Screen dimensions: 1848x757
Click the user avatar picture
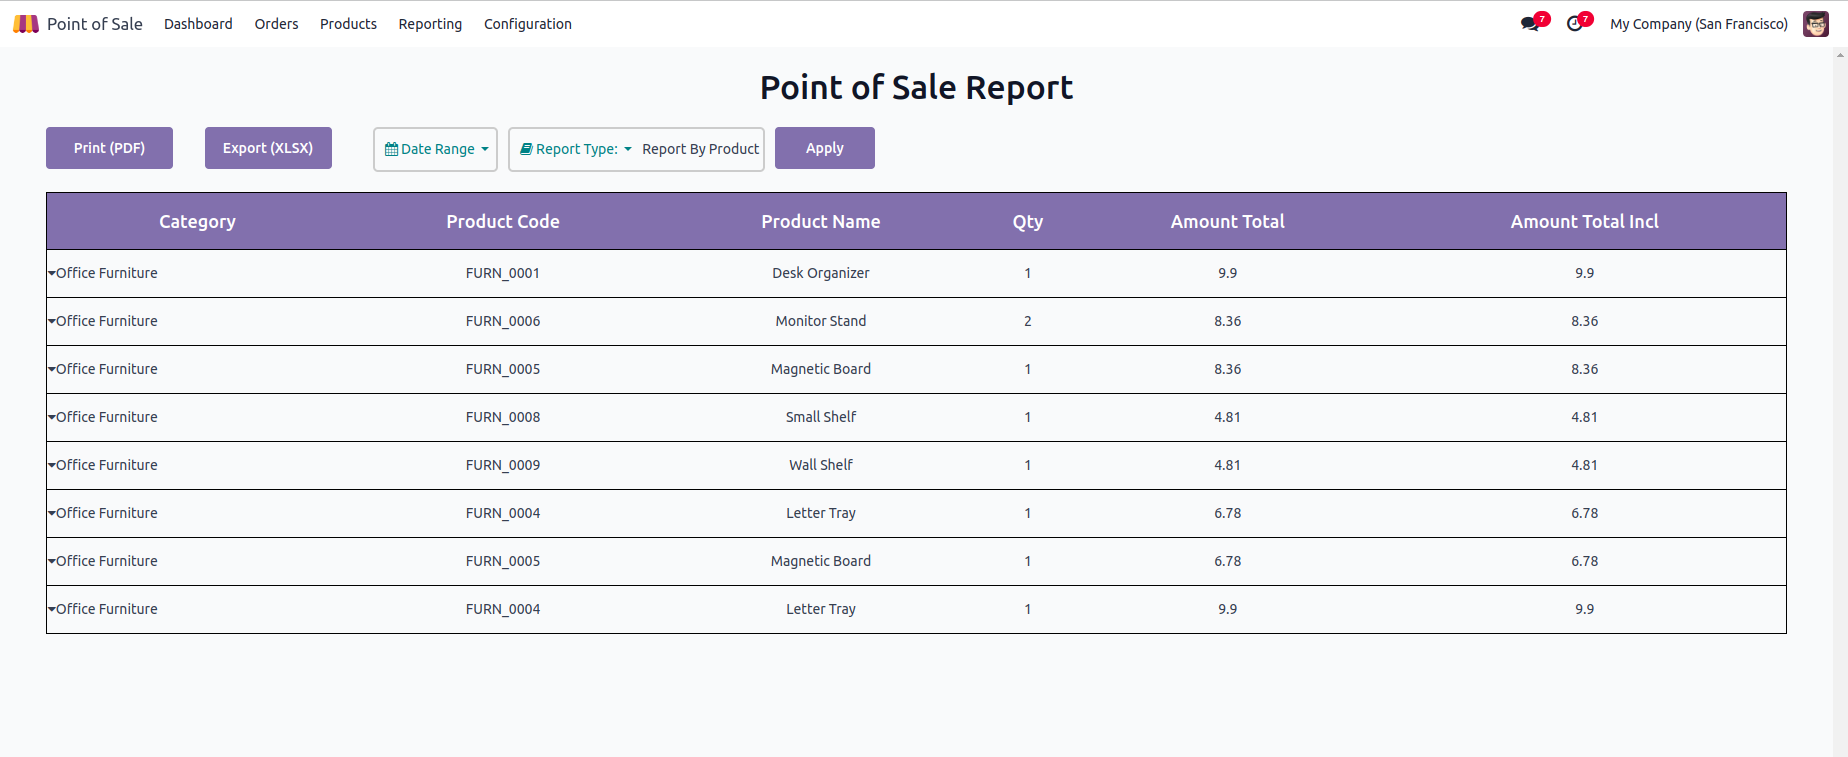click(1815, 24)
